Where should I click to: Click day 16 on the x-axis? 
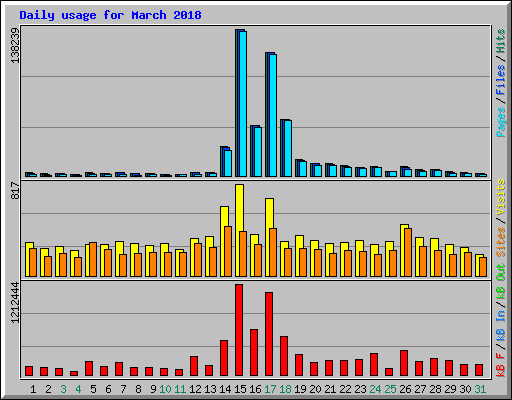click(255, 389)
